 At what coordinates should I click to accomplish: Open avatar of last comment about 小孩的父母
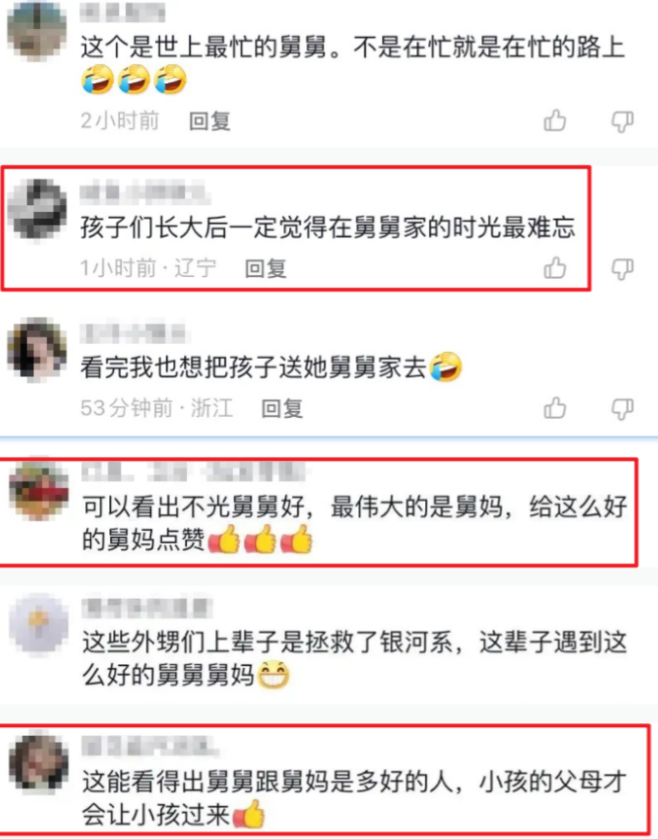click(39, 763)
